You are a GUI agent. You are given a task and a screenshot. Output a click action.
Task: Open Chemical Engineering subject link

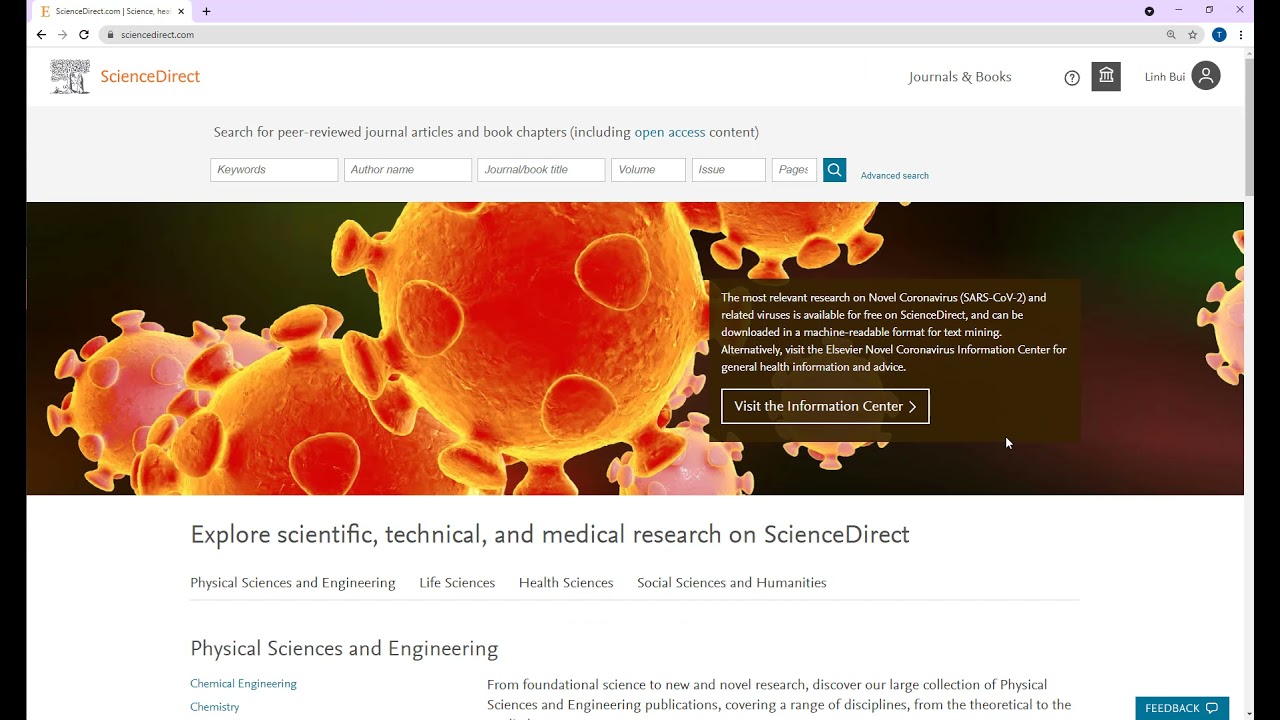coord(243,684)
